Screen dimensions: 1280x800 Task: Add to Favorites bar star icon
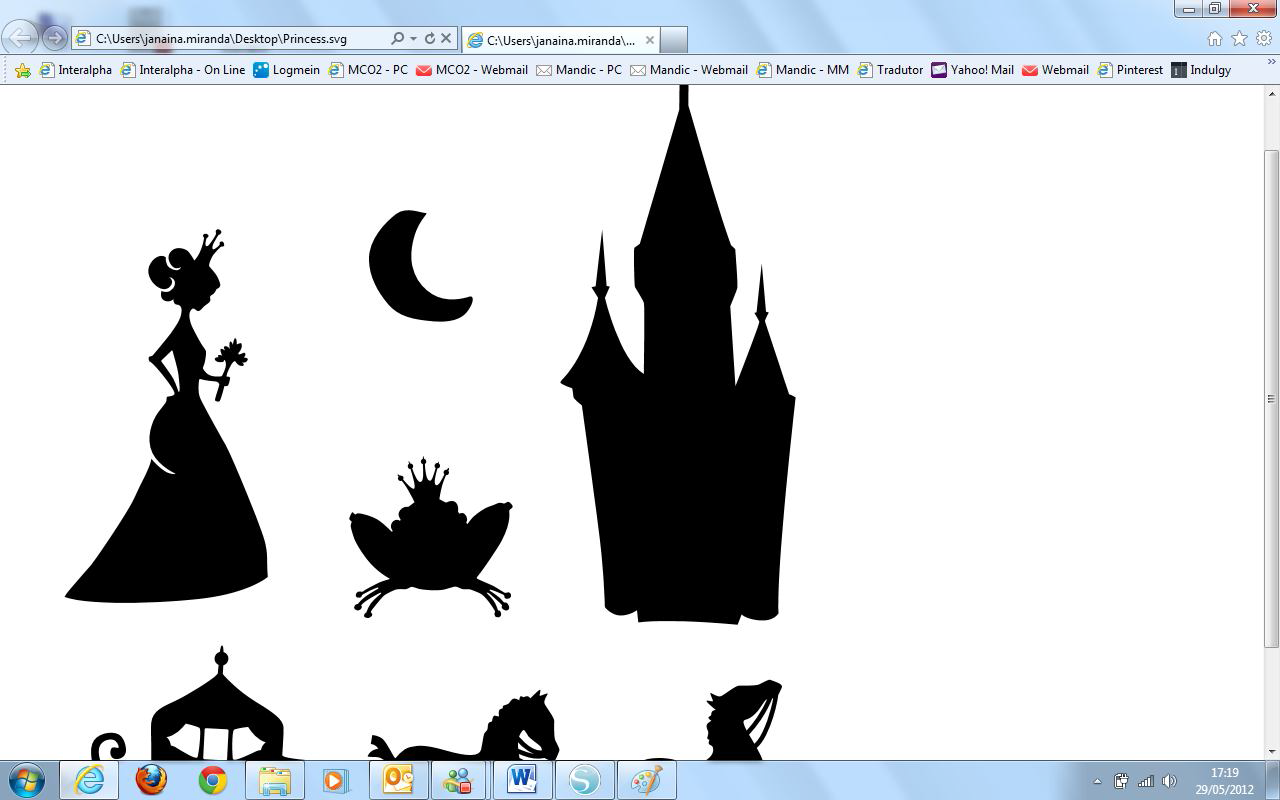click(22, 70)
